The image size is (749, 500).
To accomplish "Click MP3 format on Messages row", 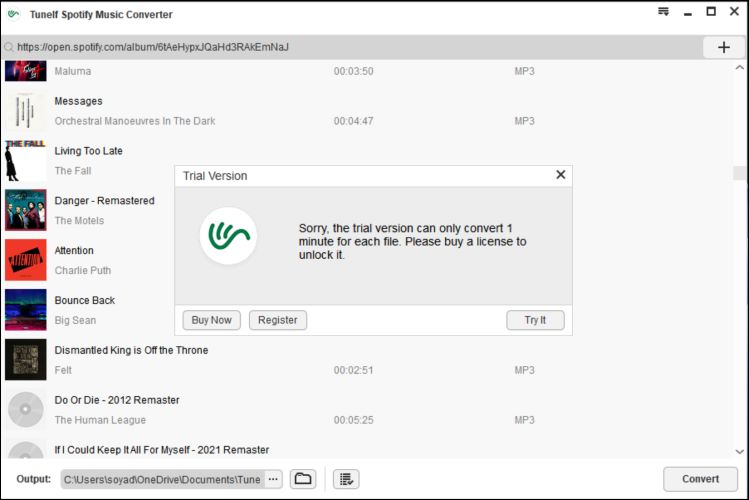I will pyautogui.click(x=524, y=121).
